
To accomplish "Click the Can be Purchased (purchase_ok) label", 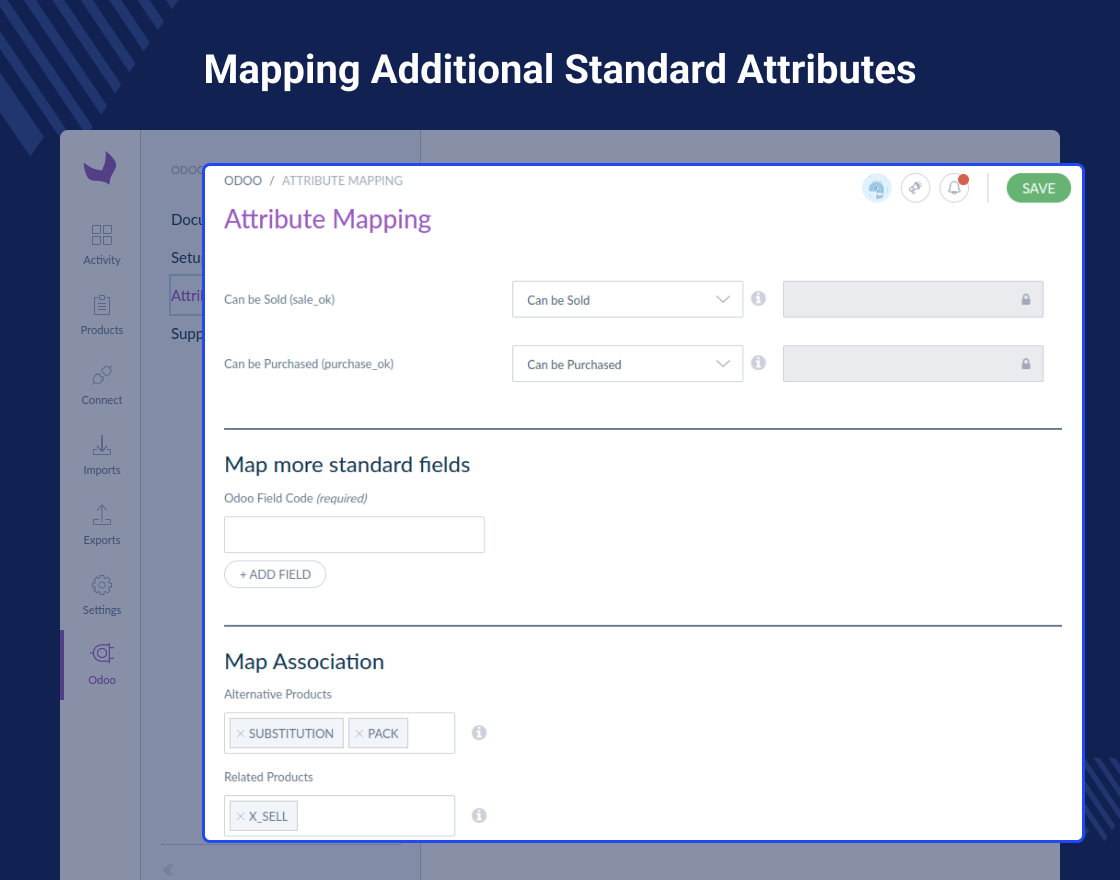I will coord(309,364).
